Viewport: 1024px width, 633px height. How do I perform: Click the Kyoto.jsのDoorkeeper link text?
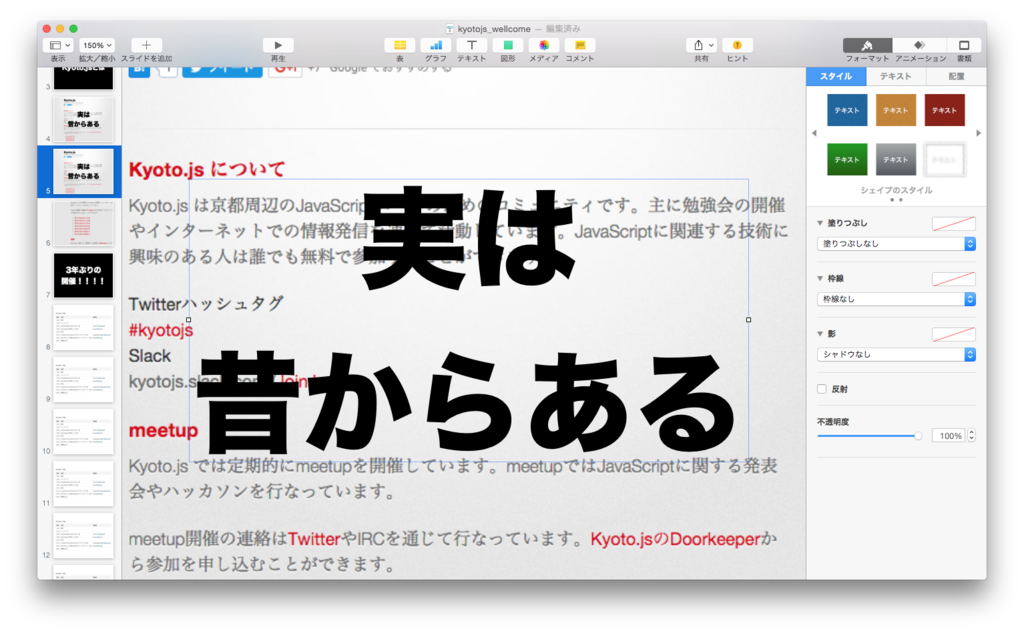[675, 539]
